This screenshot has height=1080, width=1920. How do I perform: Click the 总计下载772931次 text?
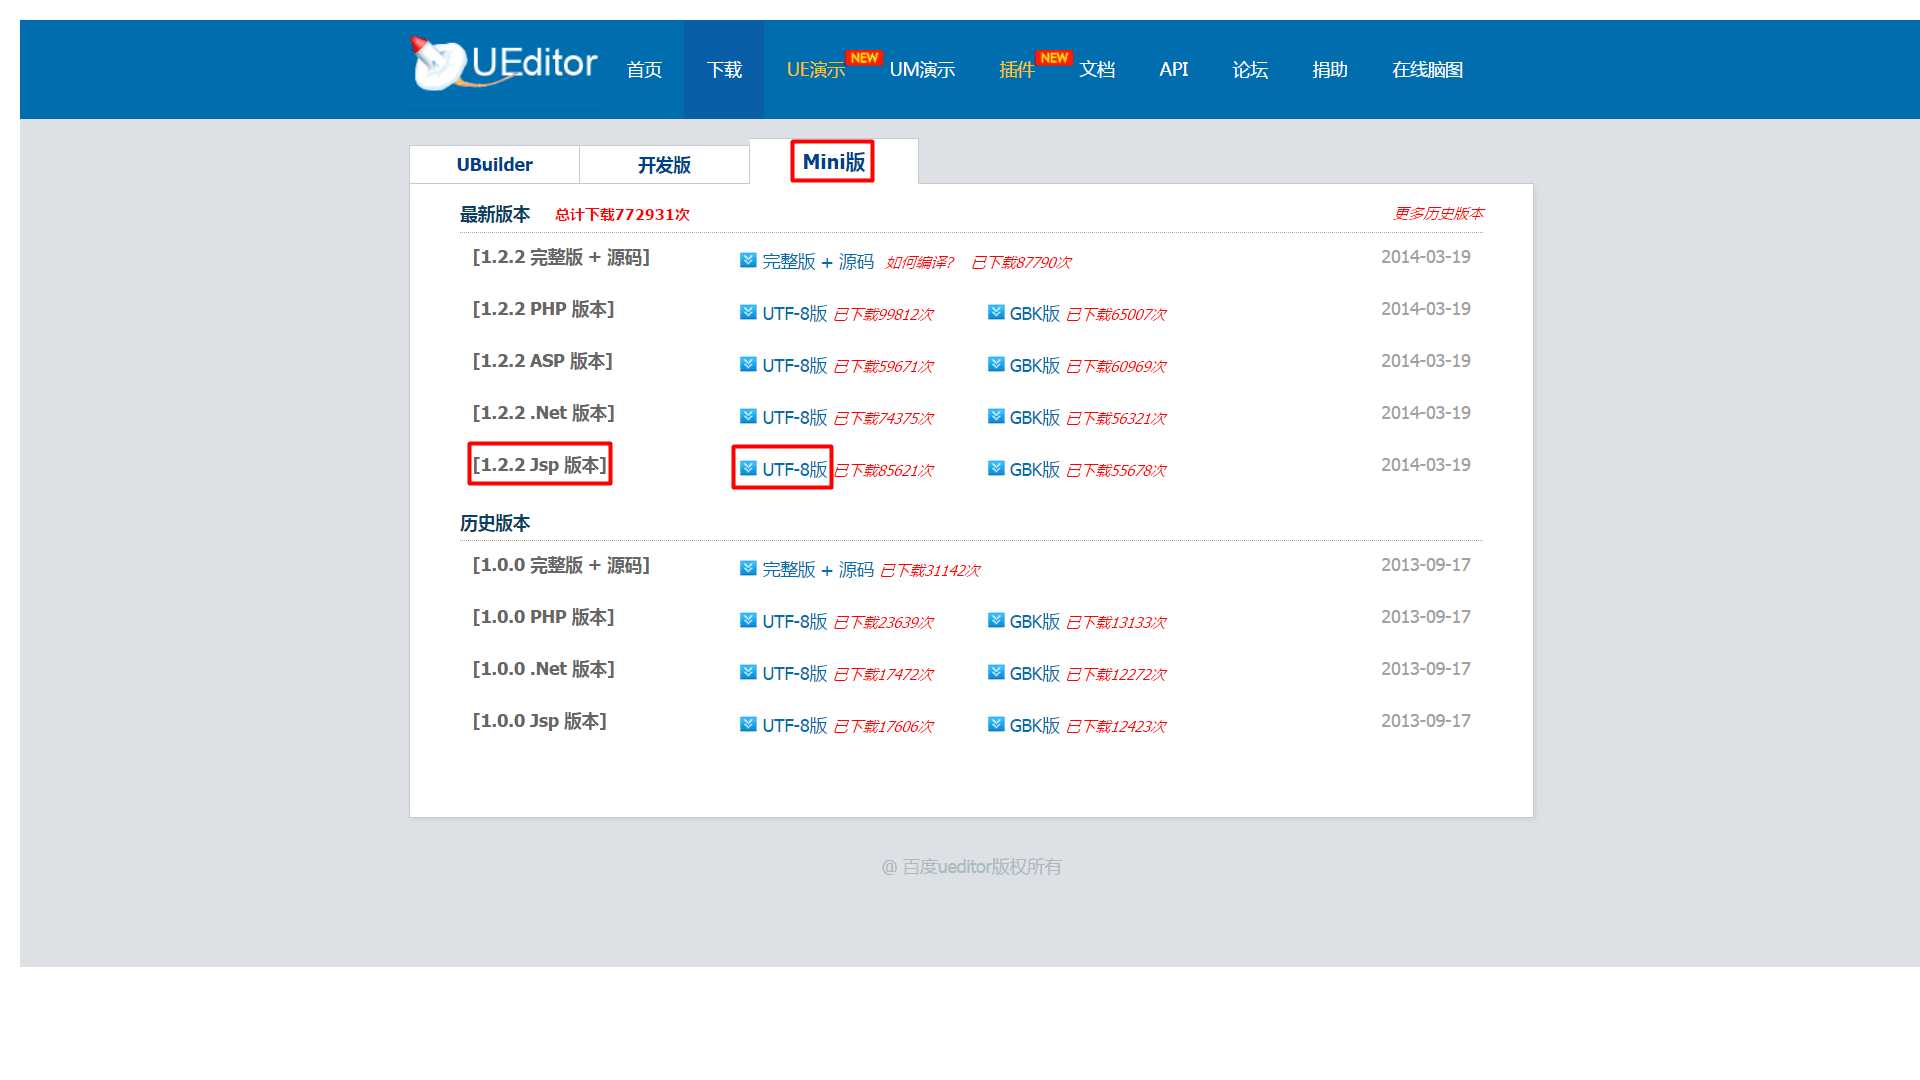point(622,215)
